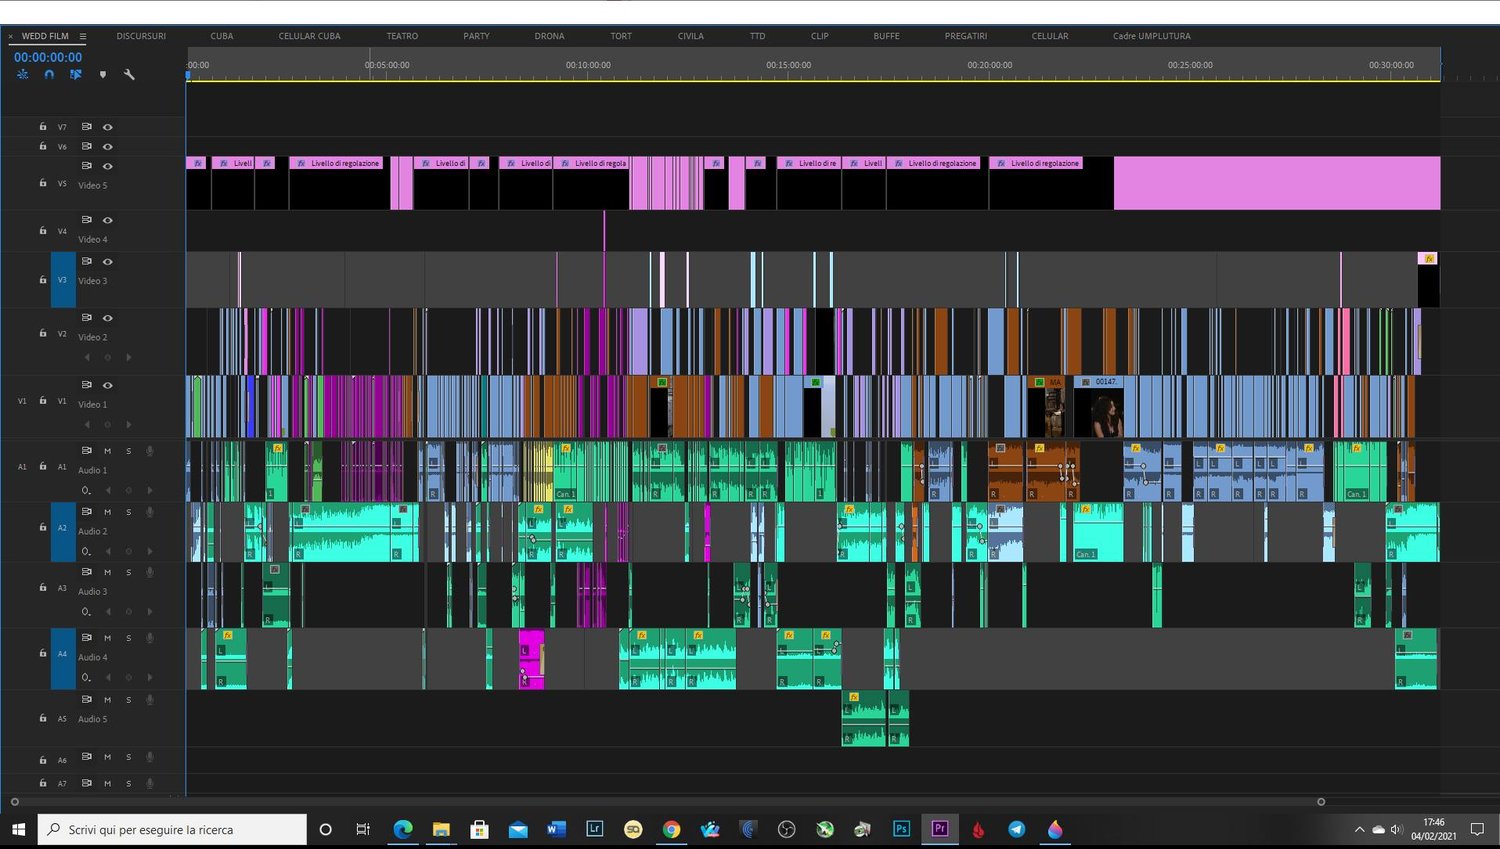The width and height of the screenshot is (1500, 849).
Task: Toggle Video 4 track visibility
Action: tap(108, 220)
